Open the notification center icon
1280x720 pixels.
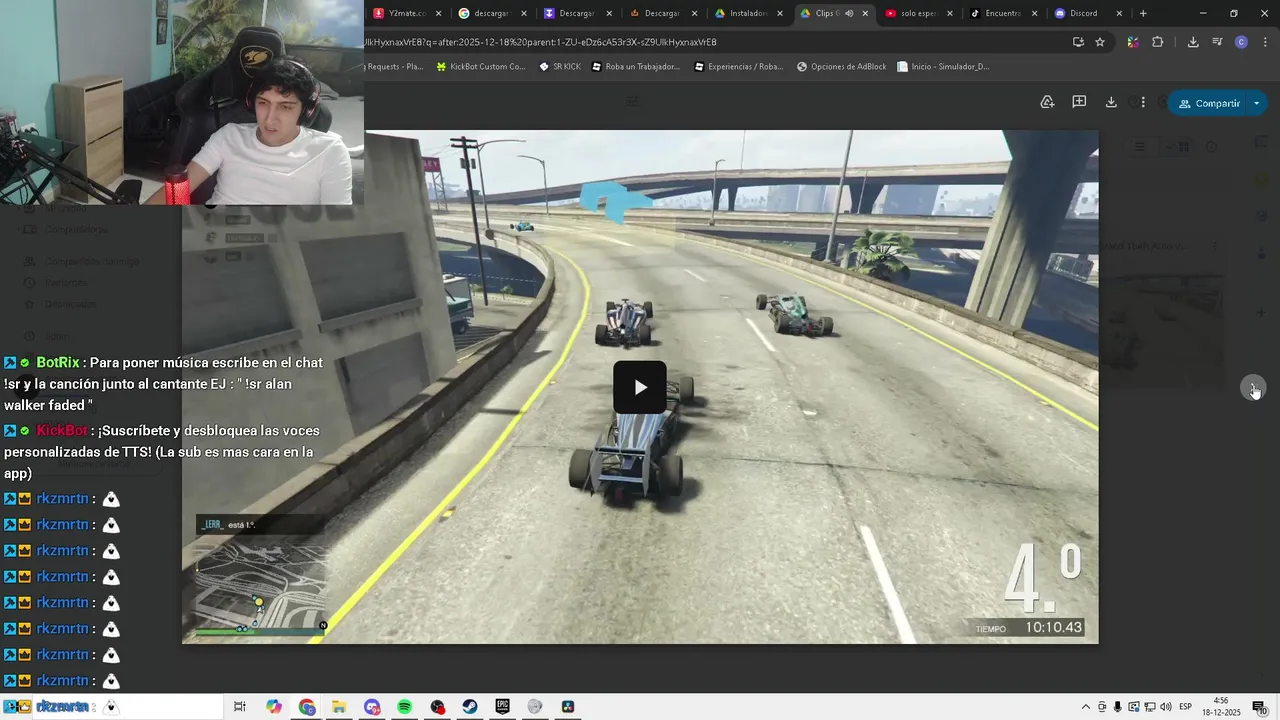1259,707
